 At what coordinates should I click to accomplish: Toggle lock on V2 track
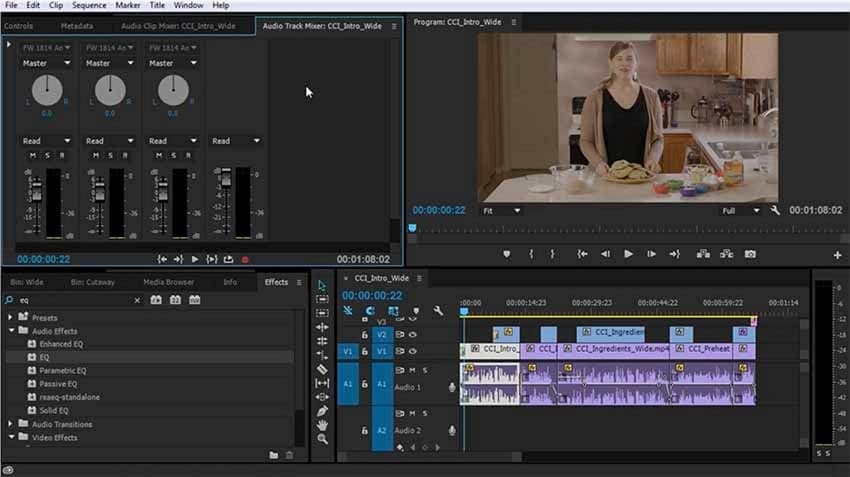pyautogui.click(x=365, y=335)
